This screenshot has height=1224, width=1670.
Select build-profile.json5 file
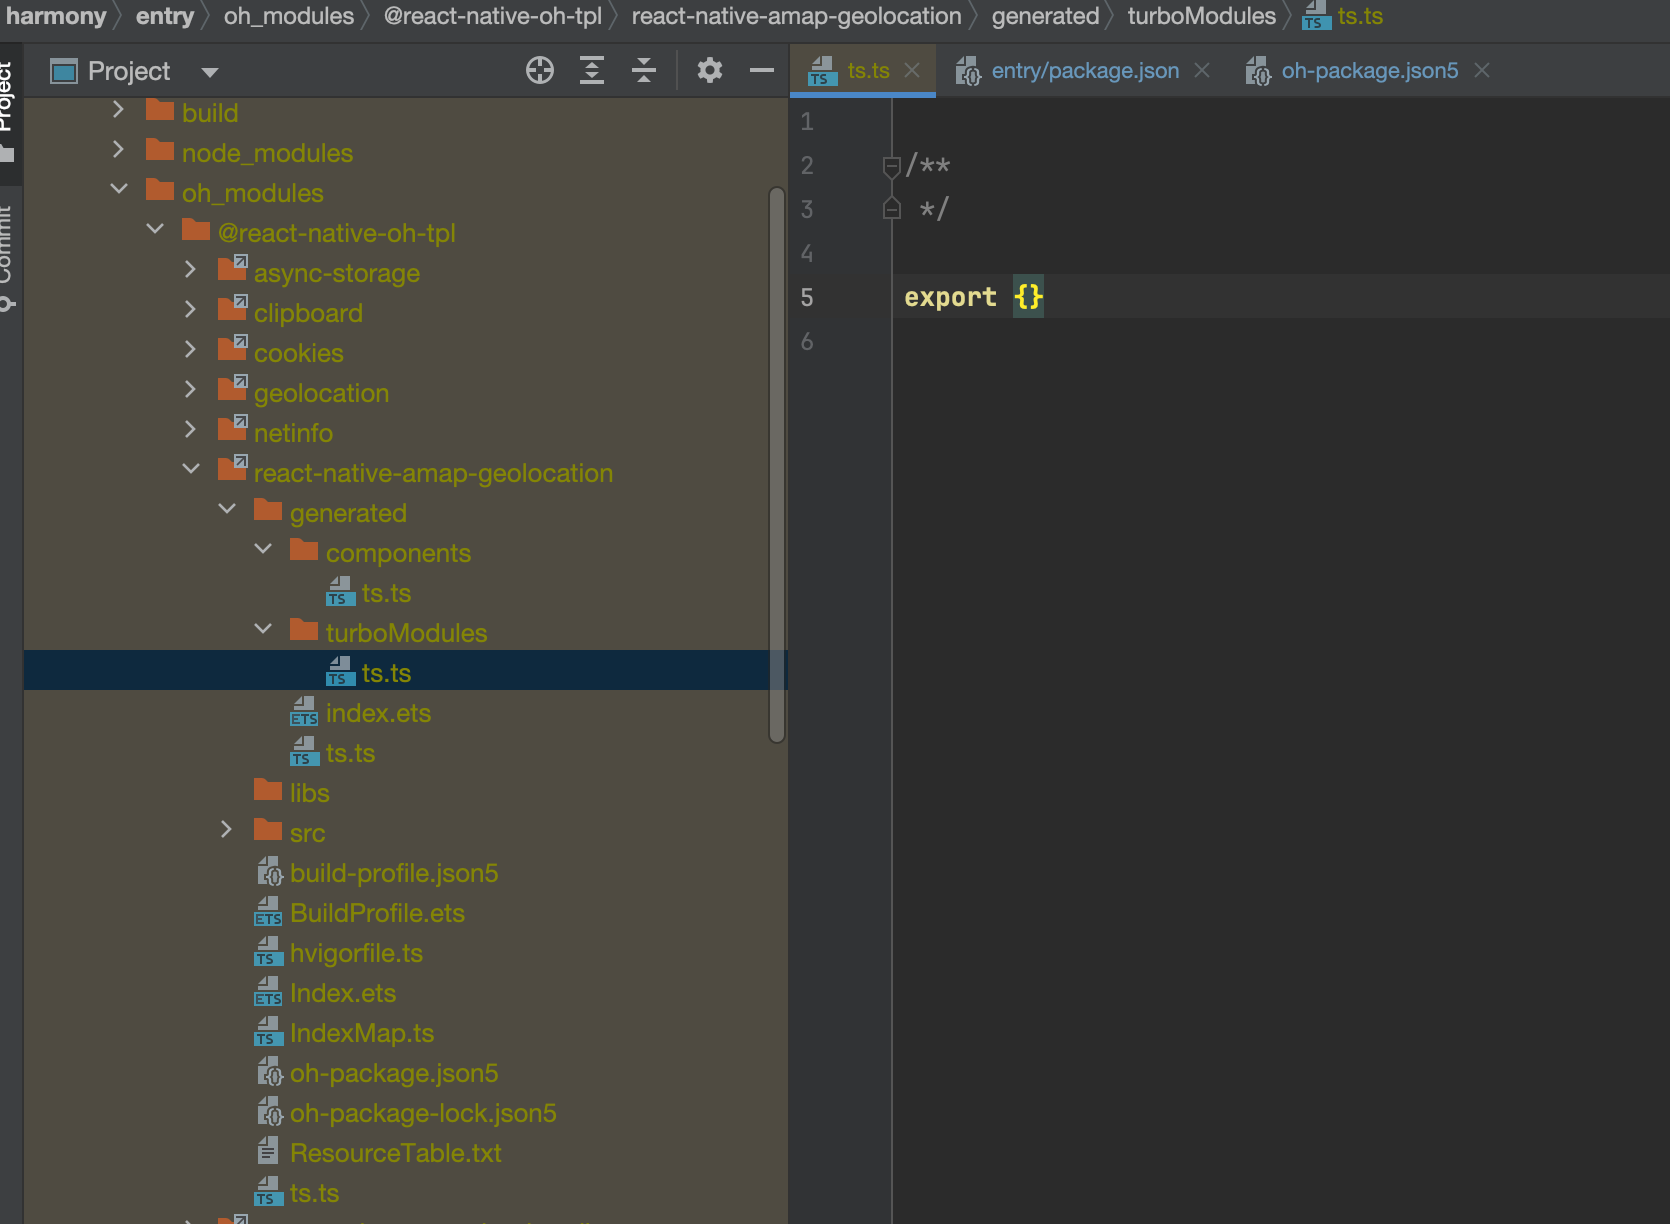[x=394, y=873]
